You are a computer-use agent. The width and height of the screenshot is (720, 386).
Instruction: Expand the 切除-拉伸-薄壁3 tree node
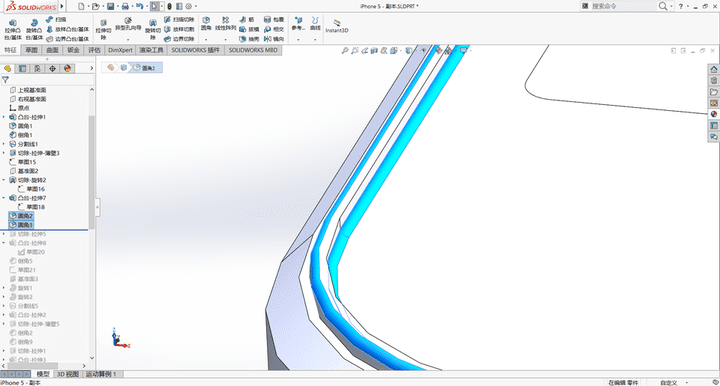(x=4, y=153)
